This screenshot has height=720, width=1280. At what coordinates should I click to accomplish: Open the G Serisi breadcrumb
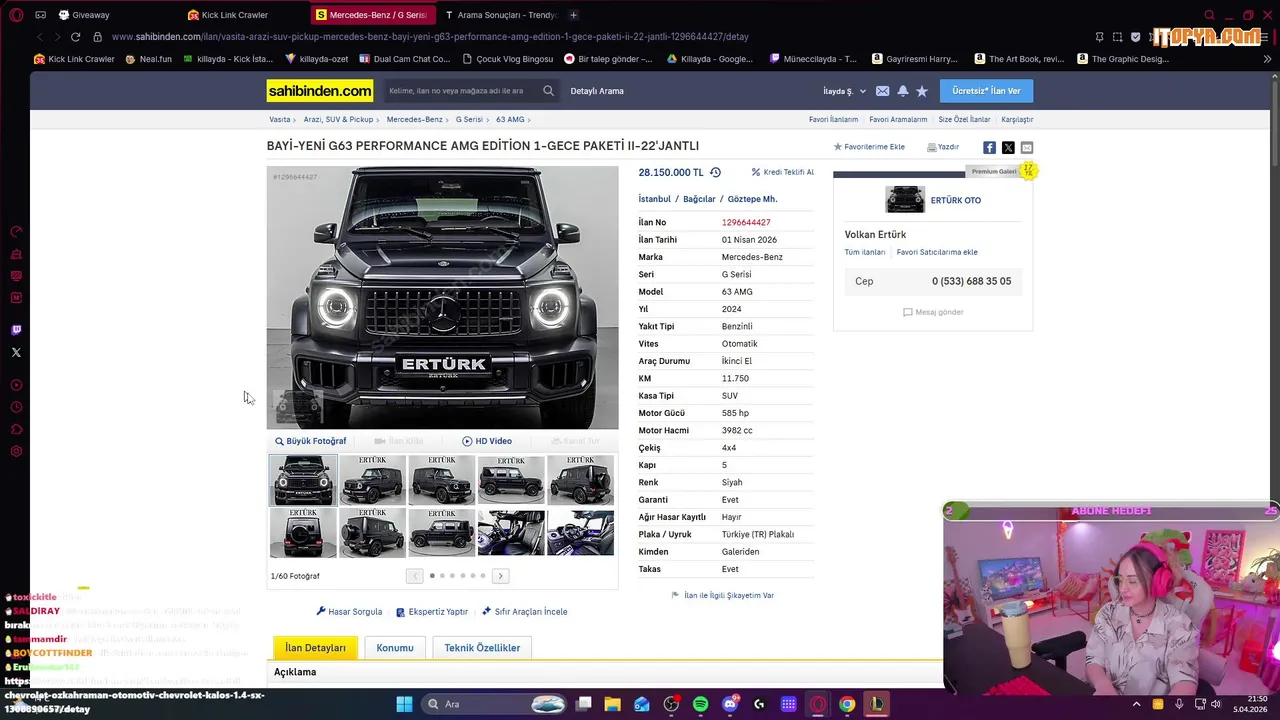(469, 119)
